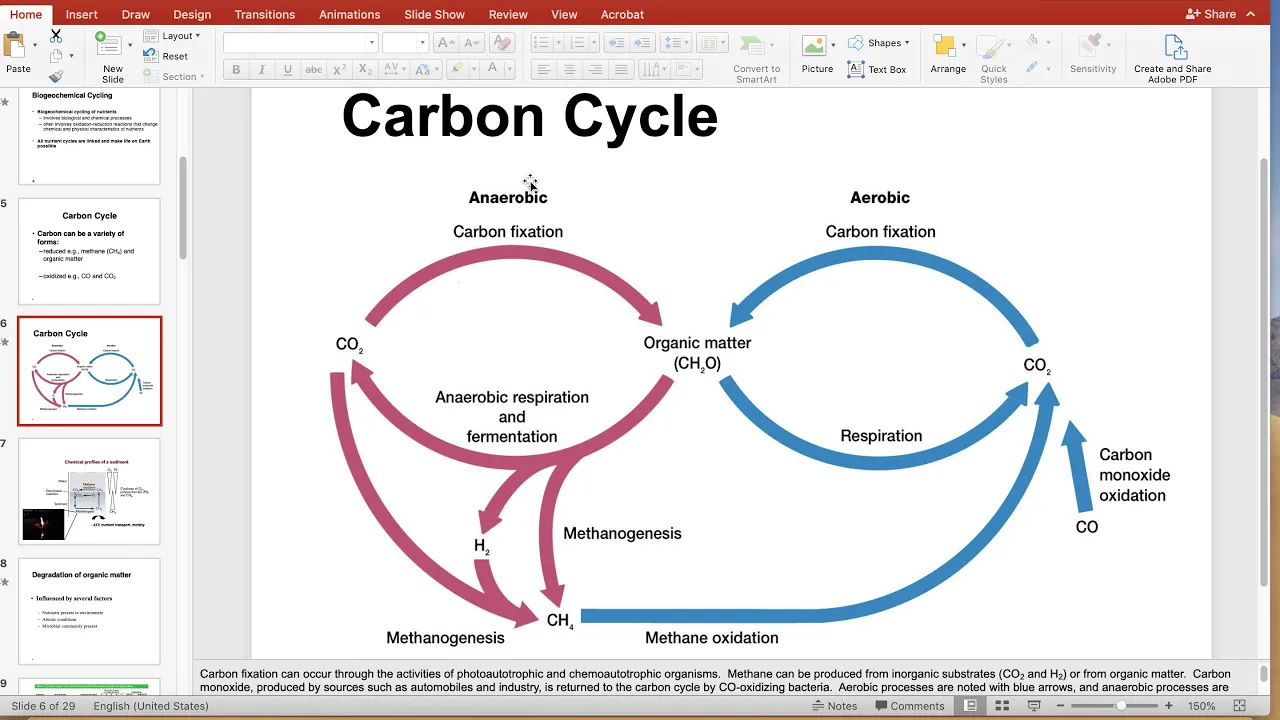1280x720 pixels.
Task: Click the Share button
Action: (x=1211, y=14)
